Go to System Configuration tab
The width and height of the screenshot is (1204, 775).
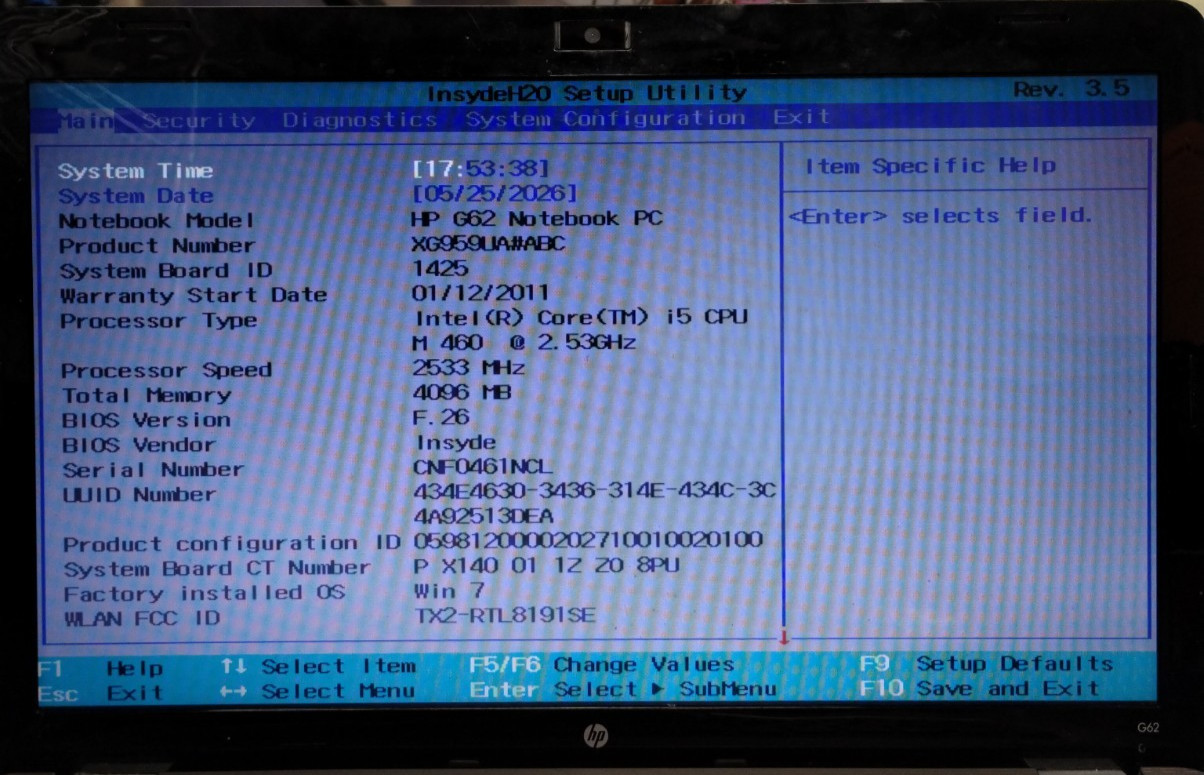point(605,118)
